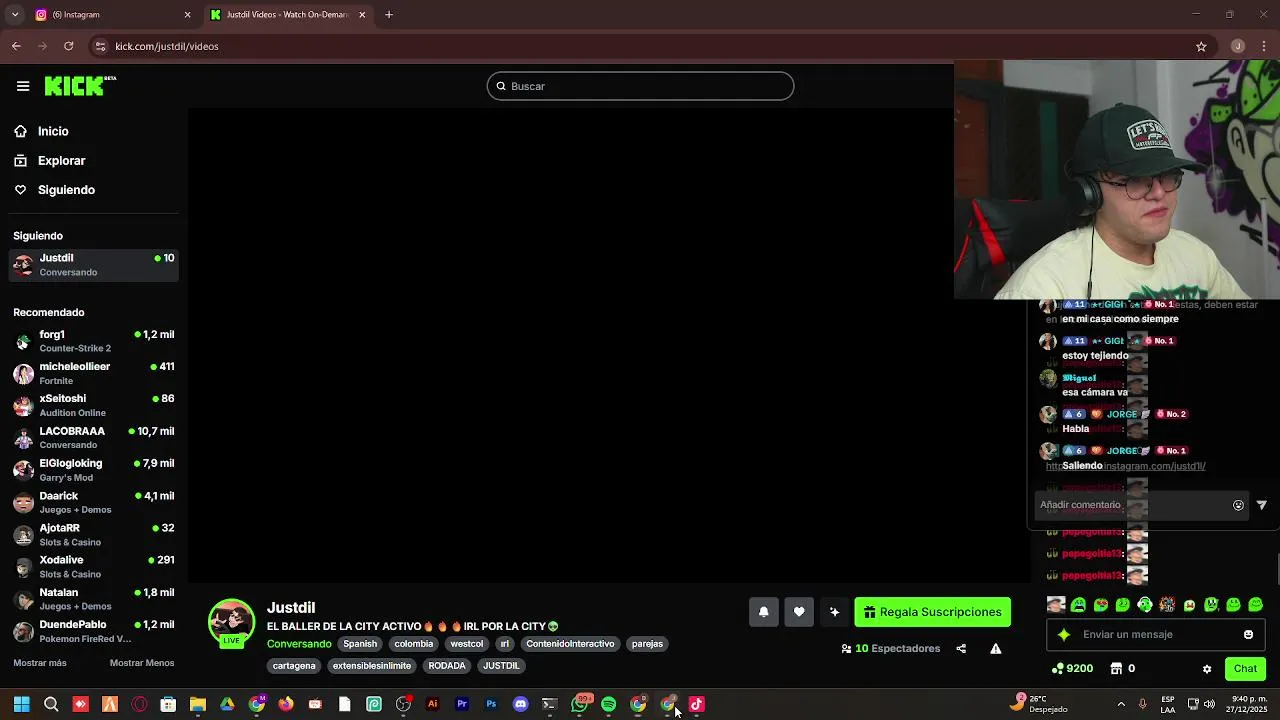
Task: Click the sparkle subscribe icon button
Action: pos(834,612)
